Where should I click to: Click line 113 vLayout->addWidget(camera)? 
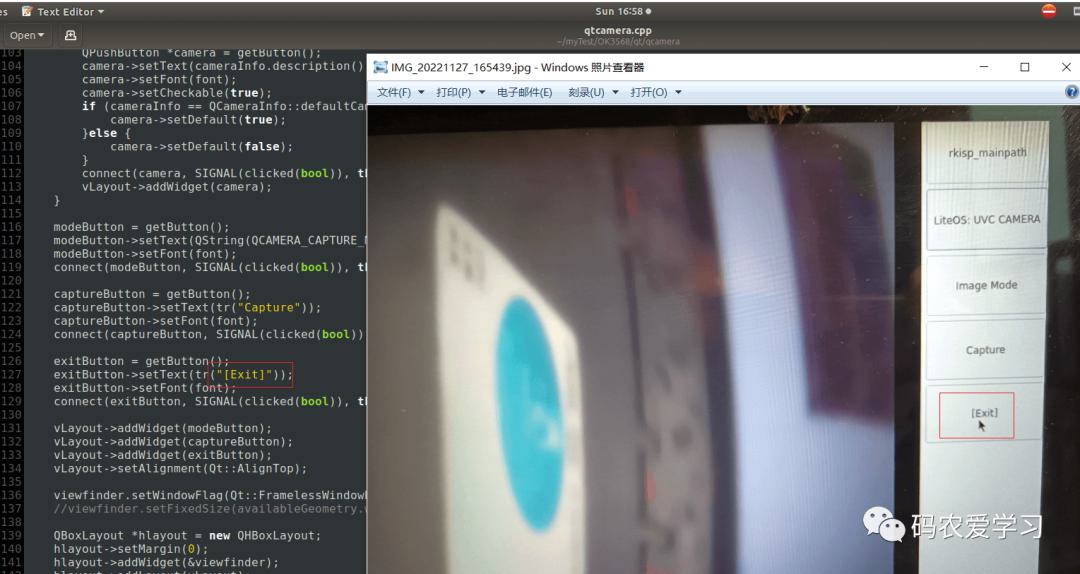coord(177,187)
